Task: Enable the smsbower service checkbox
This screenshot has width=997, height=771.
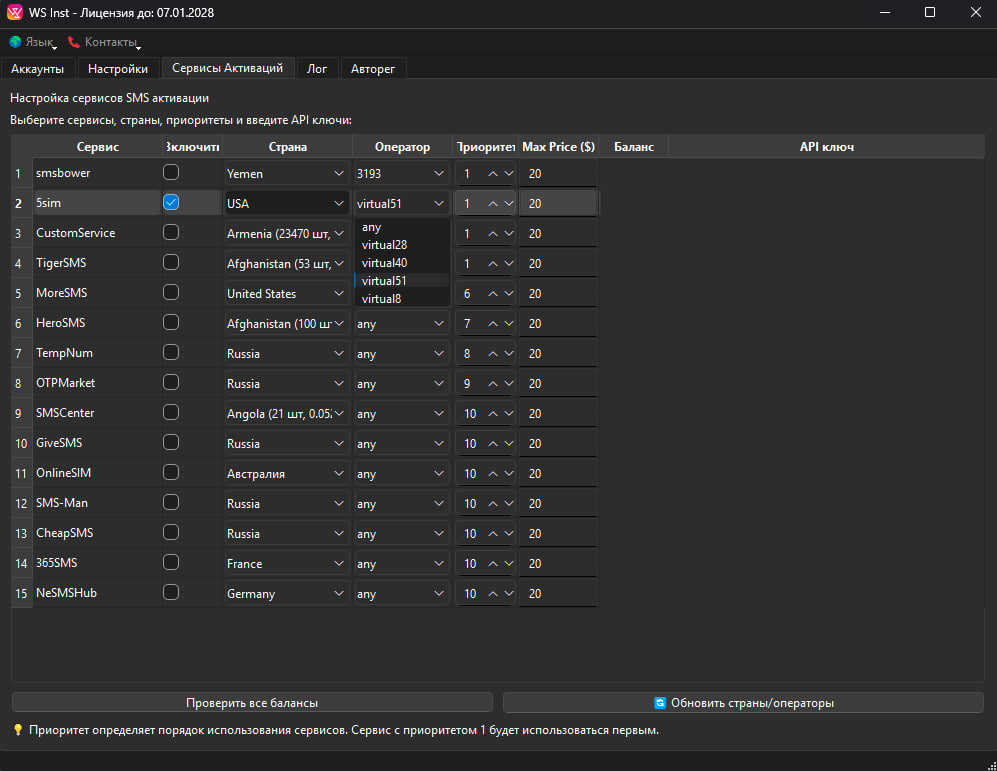Action: [x=171, y=173]
